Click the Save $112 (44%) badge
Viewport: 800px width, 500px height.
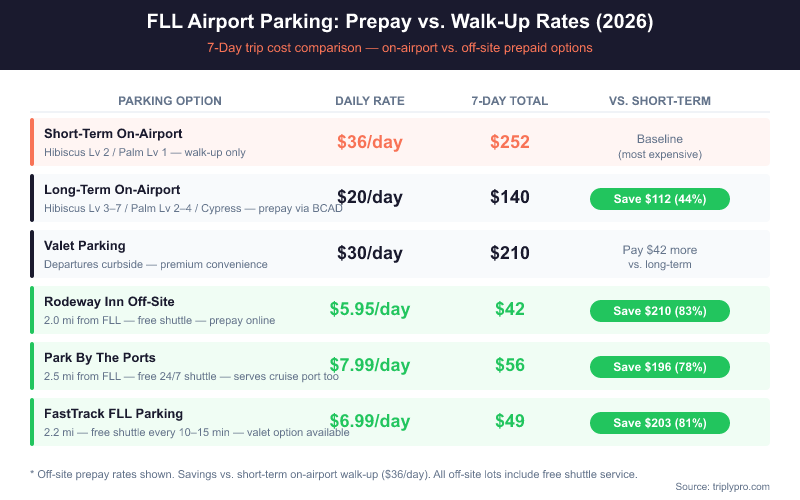point(660,198)
